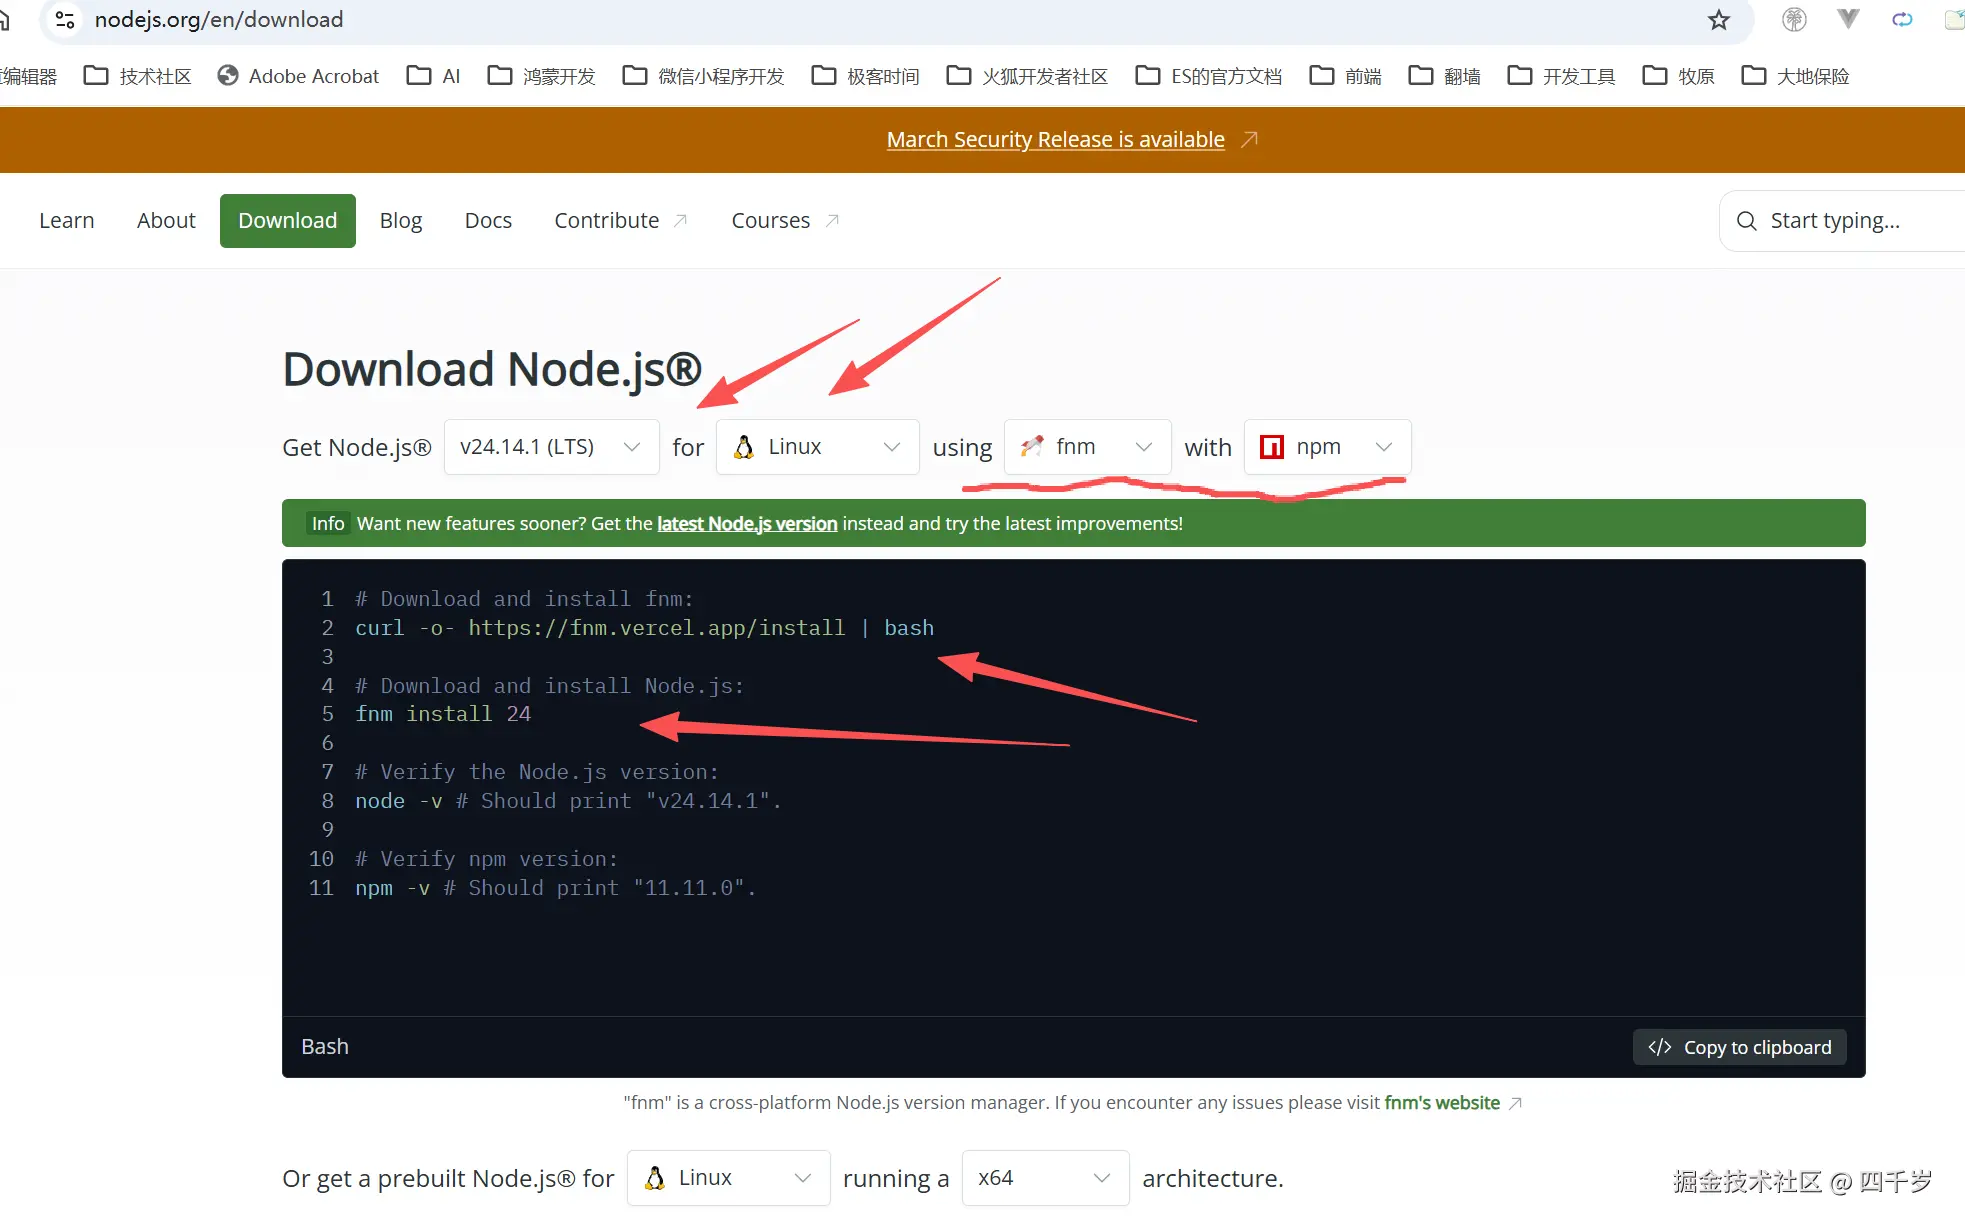Bookmark this page with the star icon
The image size is (1965, 1227).
pos(1718,20)
